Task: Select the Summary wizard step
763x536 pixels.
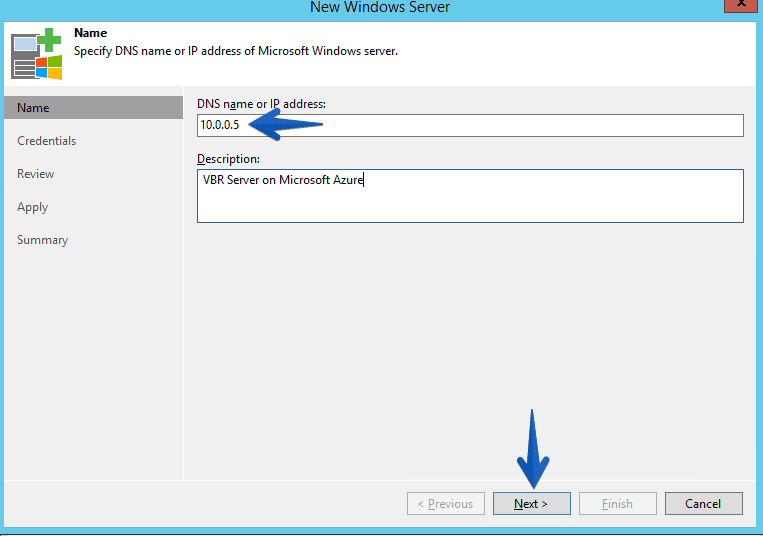Action: (x=42, y=240)
